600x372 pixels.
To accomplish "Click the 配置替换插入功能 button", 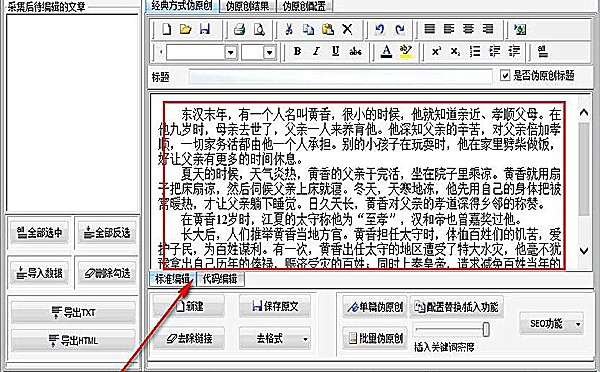I will click(457, 307).
